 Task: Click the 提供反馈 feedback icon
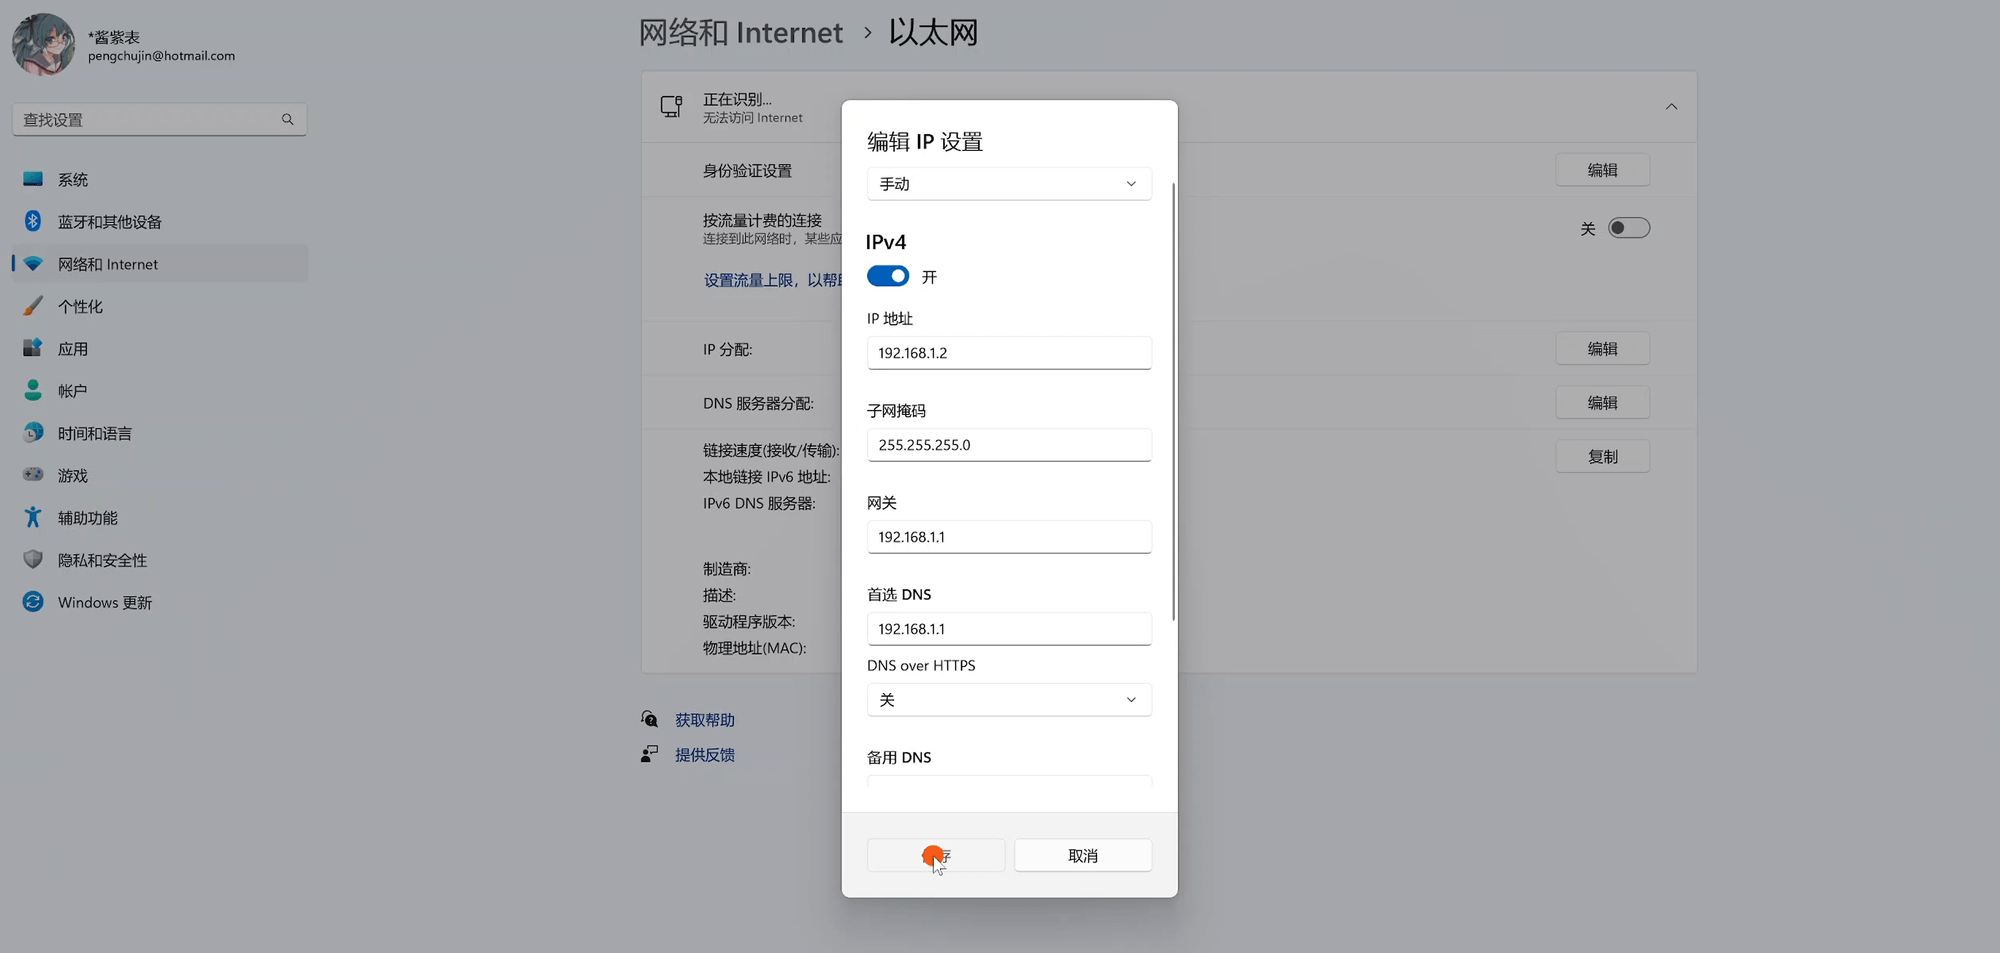click(x=649, y=753)
